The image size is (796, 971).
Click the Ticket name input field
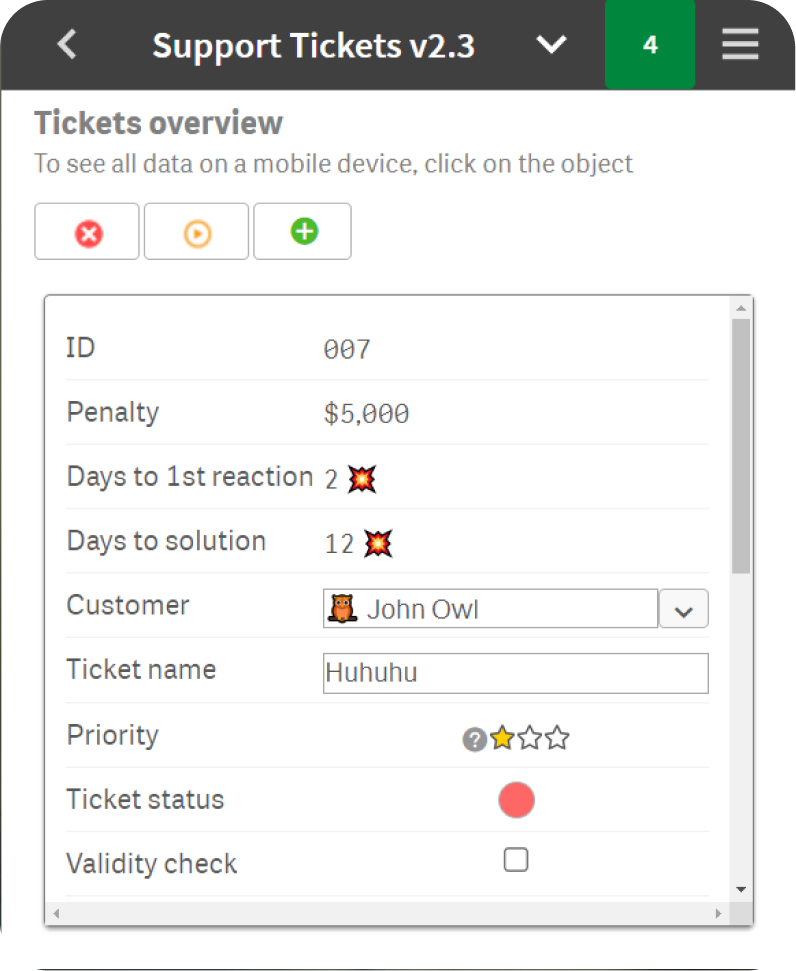[516, 673]
